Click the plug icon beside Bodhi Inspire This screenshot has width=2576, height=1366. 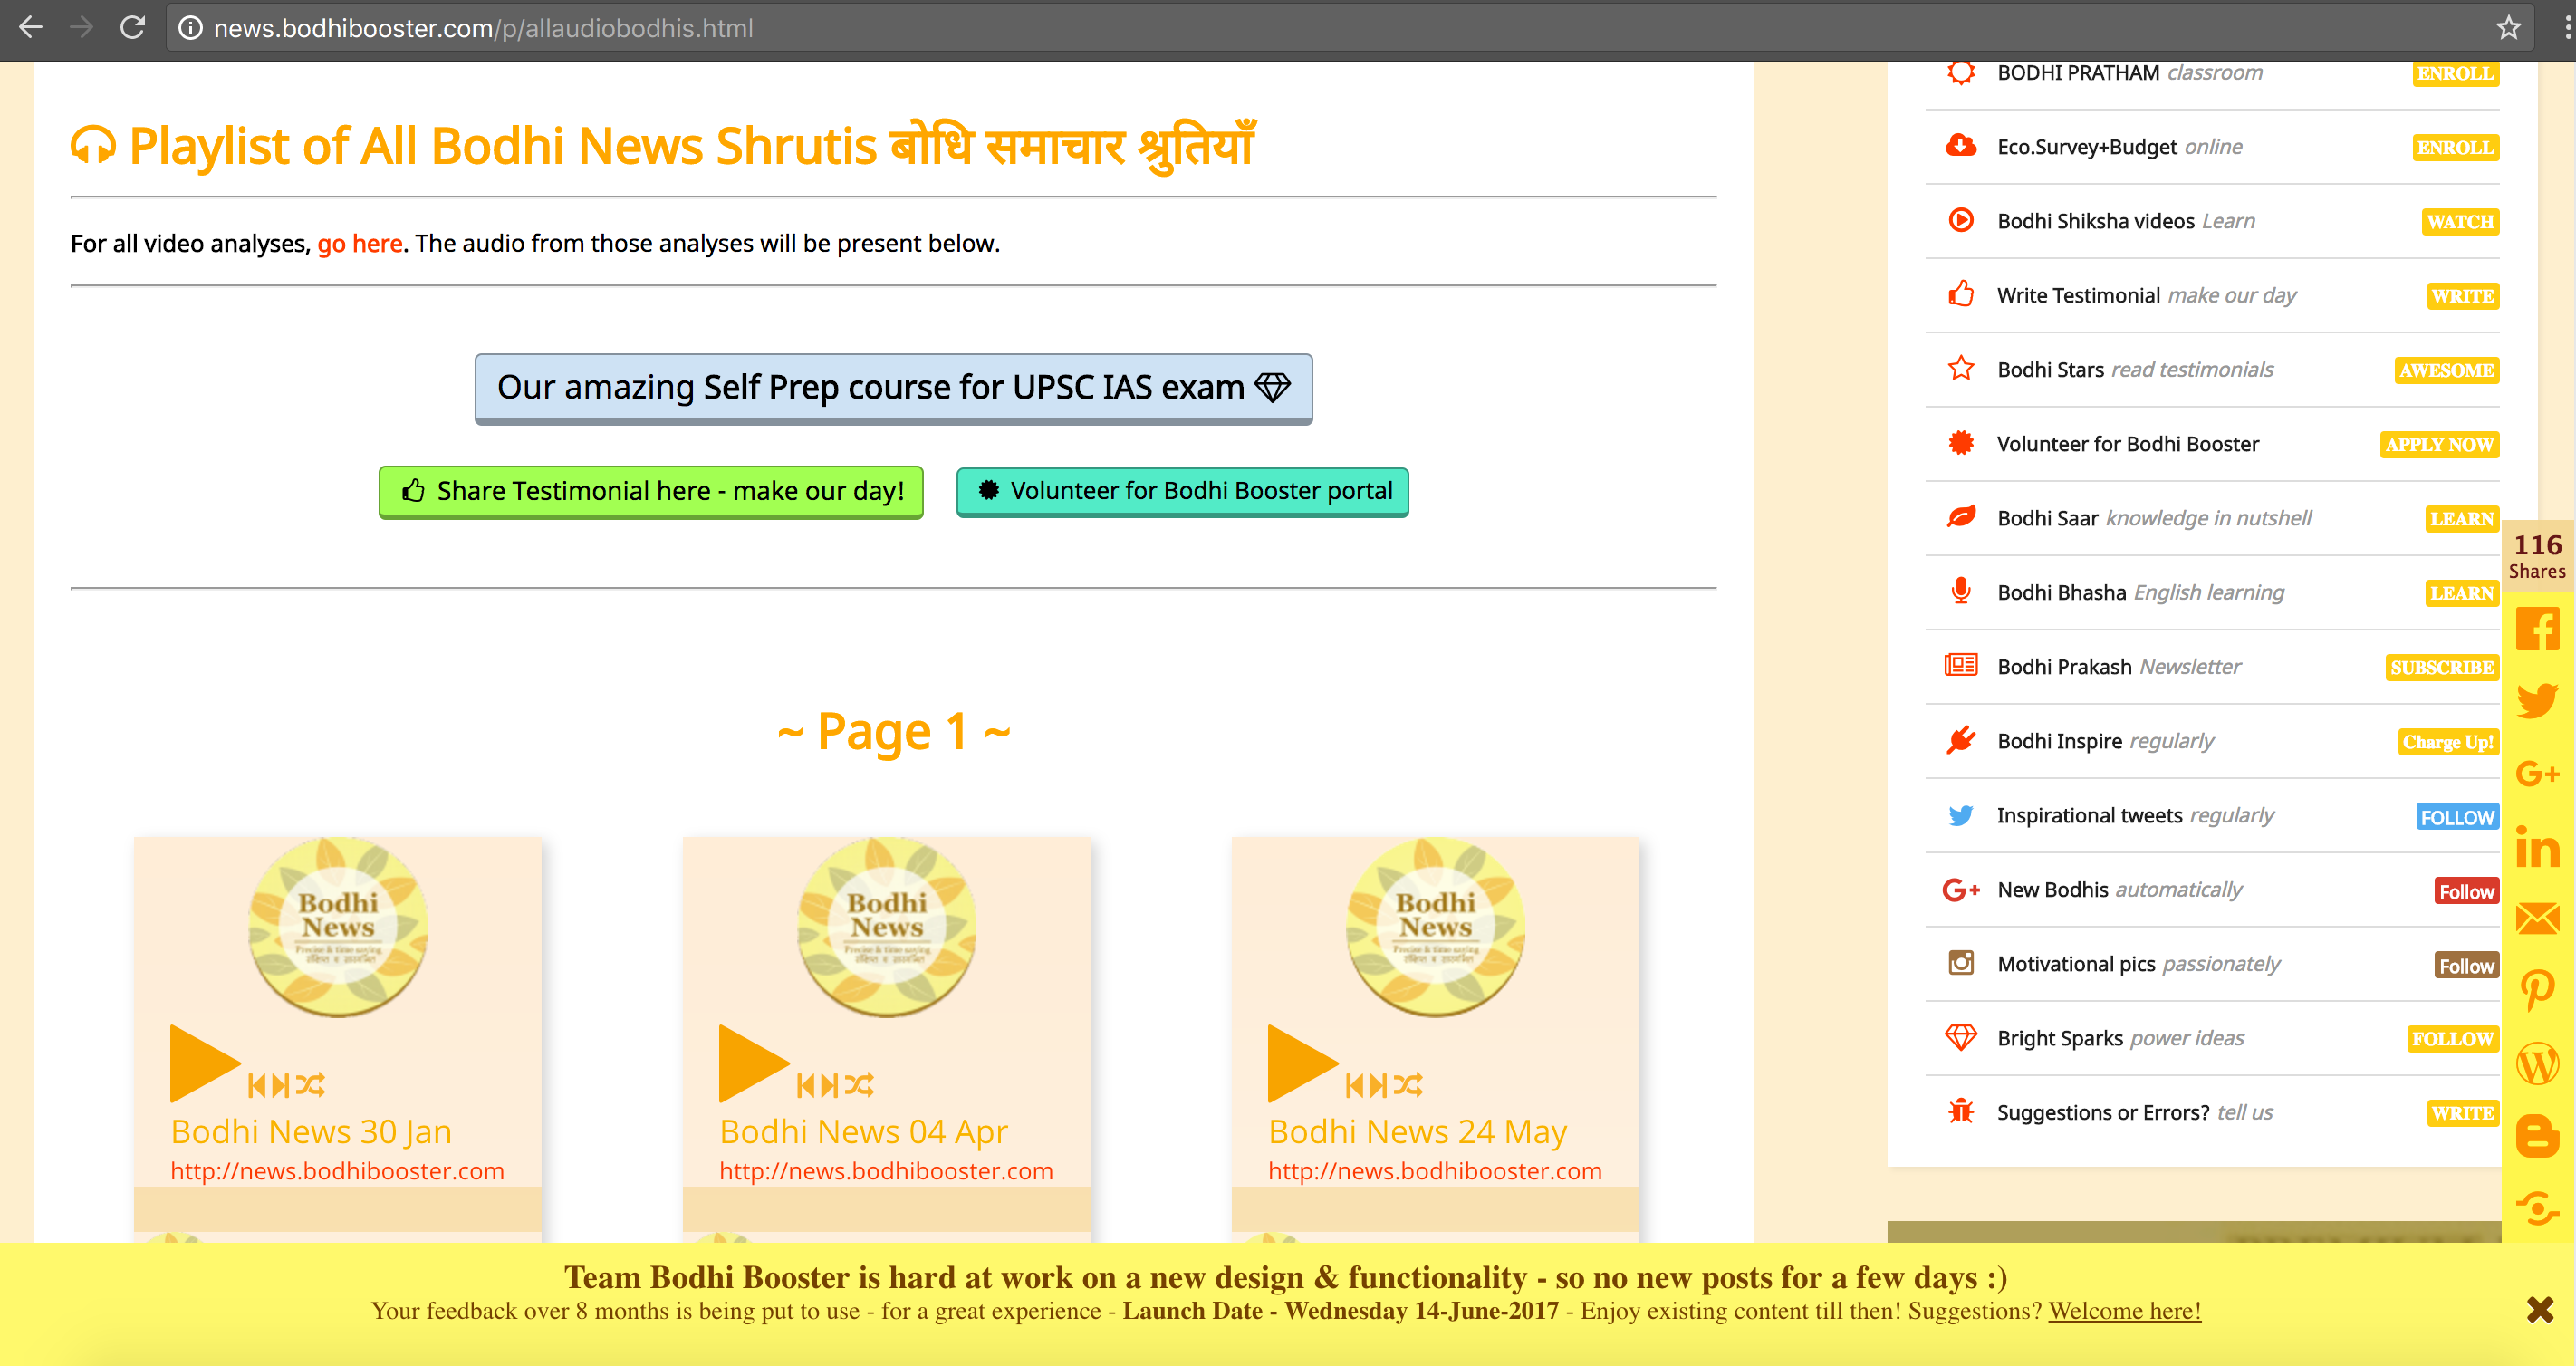tap(1961, 740)
